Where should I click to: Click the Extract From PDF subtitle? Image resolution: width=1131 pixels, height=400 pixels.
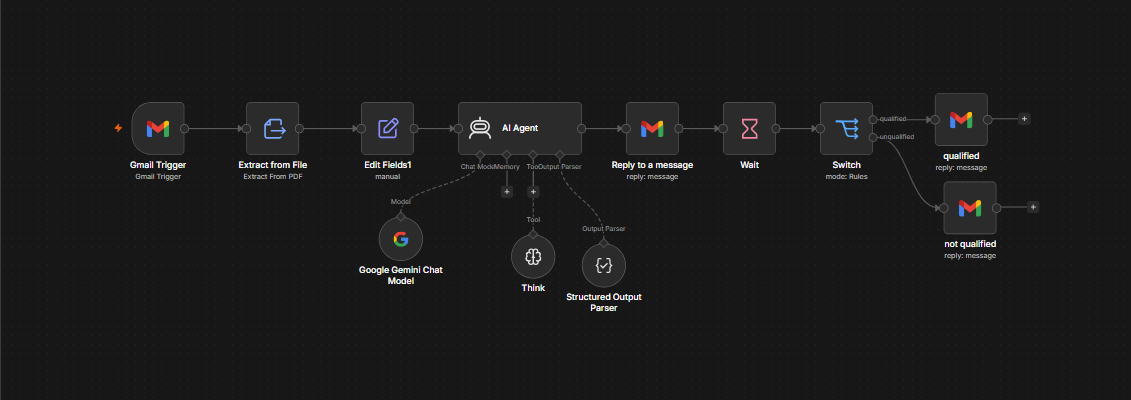[x=273, y=177]
